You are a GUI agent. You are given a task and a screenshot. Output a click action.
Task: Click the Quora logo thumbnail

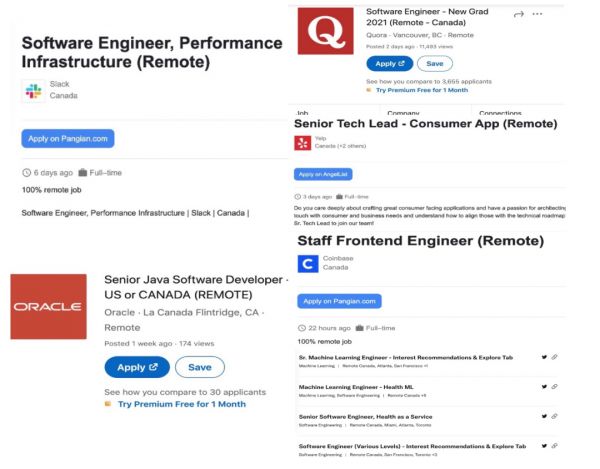(325, 32)
